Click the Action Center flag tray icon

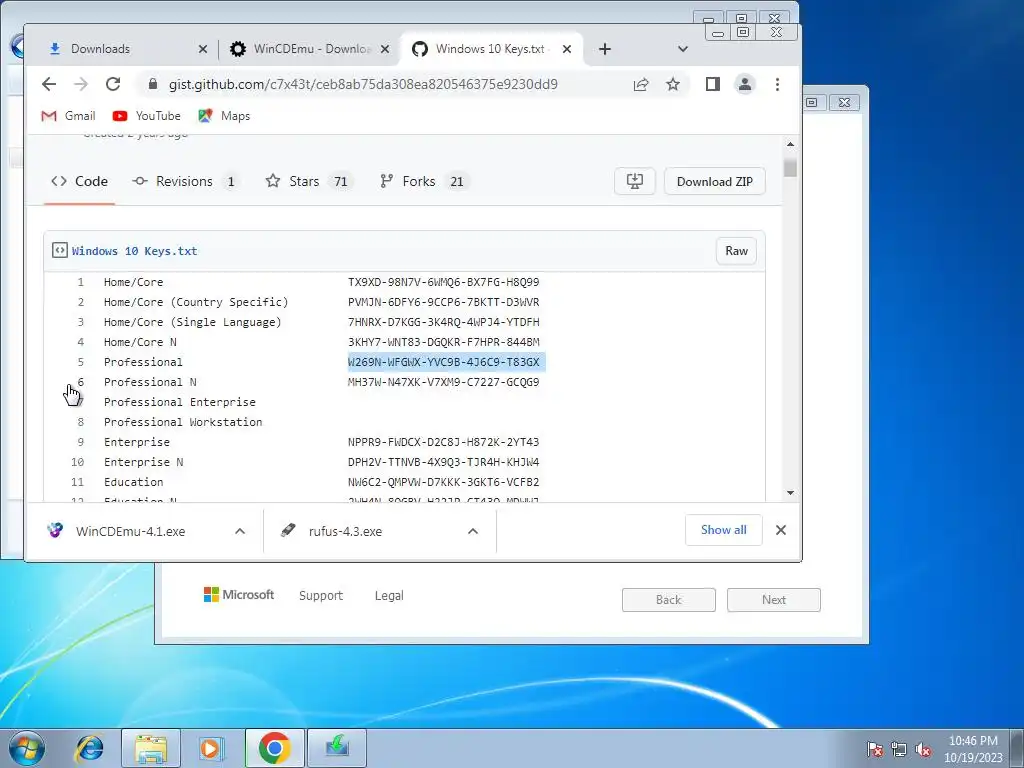point(874,749)
